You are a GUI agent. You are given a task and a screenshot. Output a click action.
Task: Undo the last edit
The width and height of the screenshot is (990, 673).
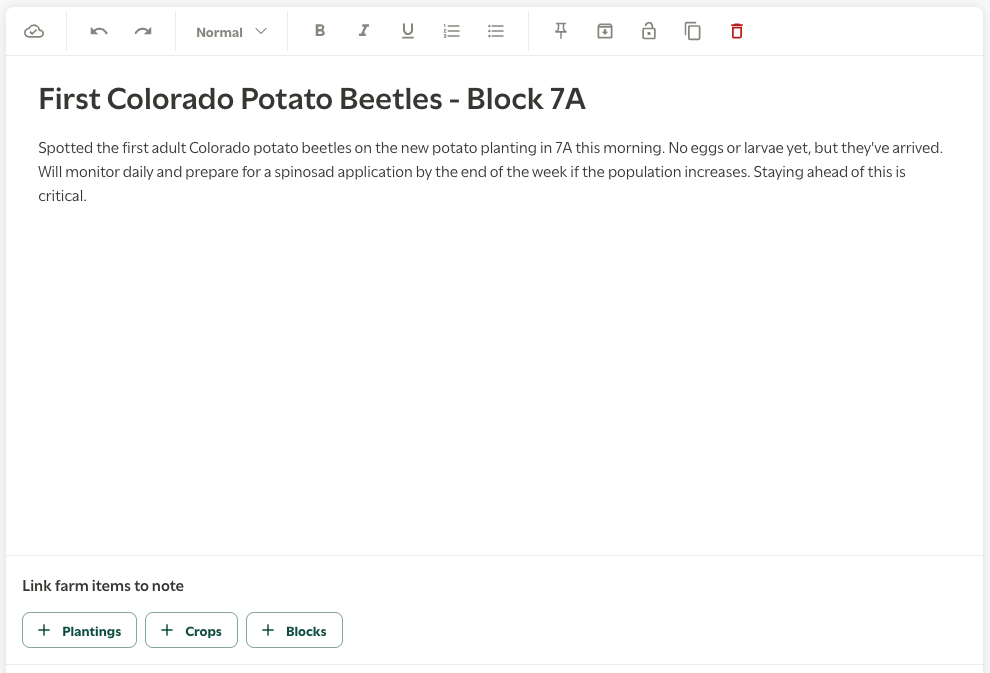pos(99,31)
